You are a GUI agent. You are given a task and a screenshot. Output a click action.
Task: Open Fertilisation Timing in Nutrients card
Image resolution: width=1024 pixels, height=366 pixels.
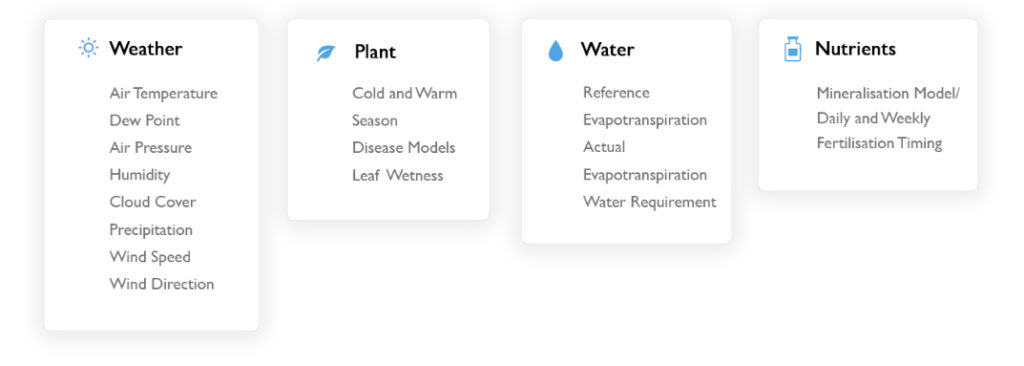(x=879, y=143)
